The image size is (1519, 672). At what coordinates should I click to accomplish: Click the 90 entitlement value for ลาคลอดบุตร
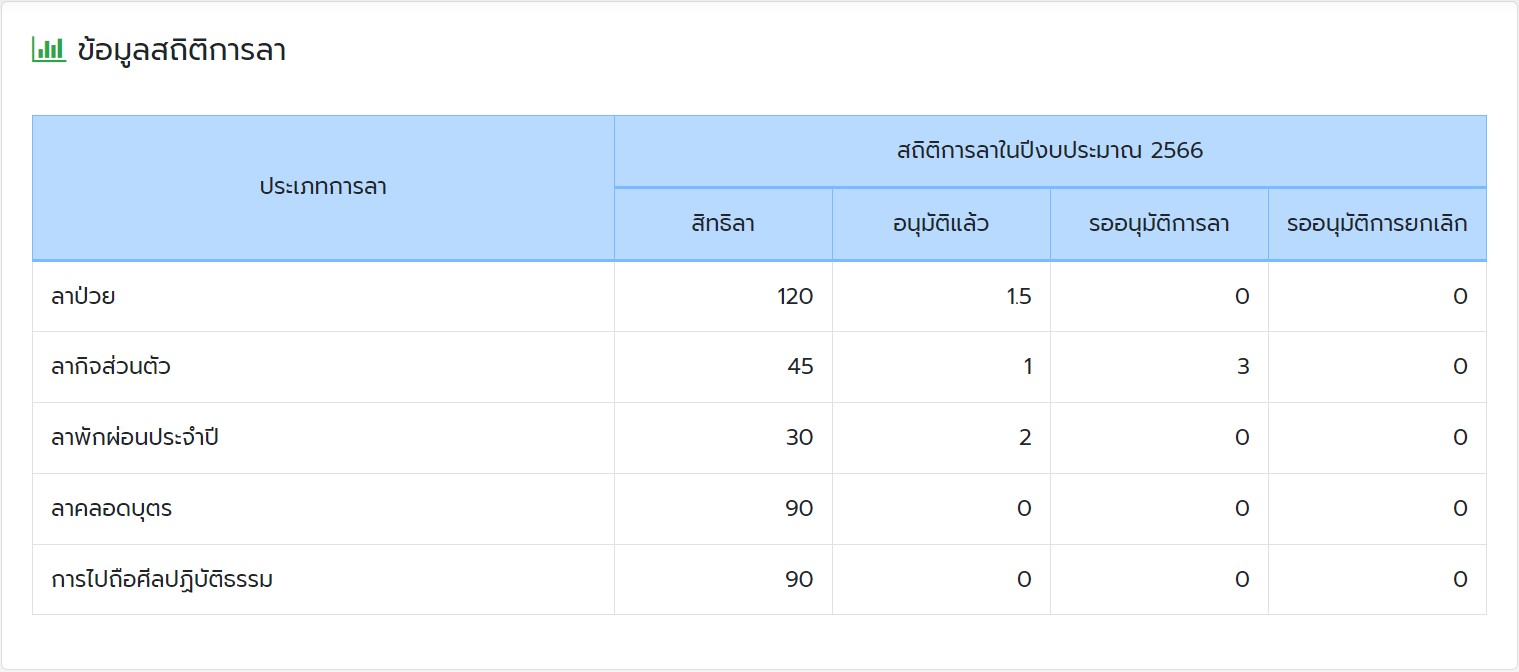tap(799, 509)
